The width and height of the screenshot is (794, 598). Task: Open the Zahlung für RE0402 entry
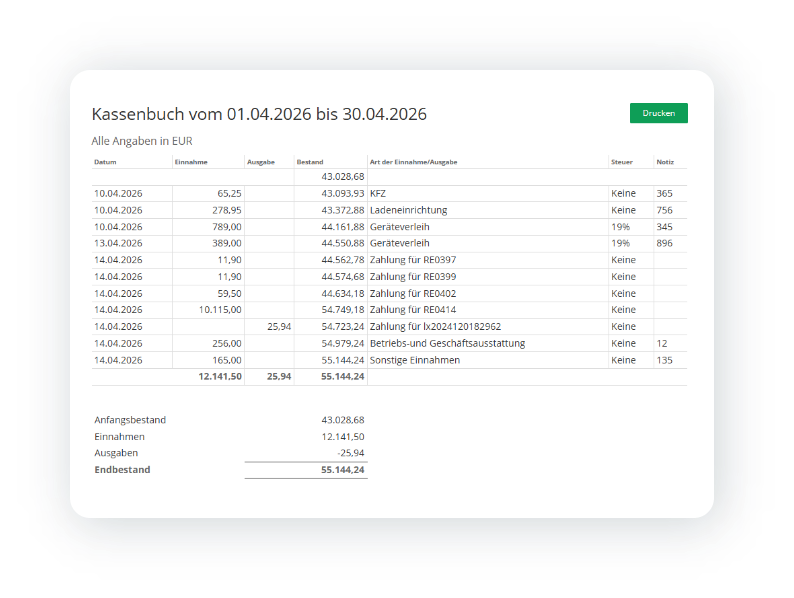pyautogui.click(x=411, y=293)
